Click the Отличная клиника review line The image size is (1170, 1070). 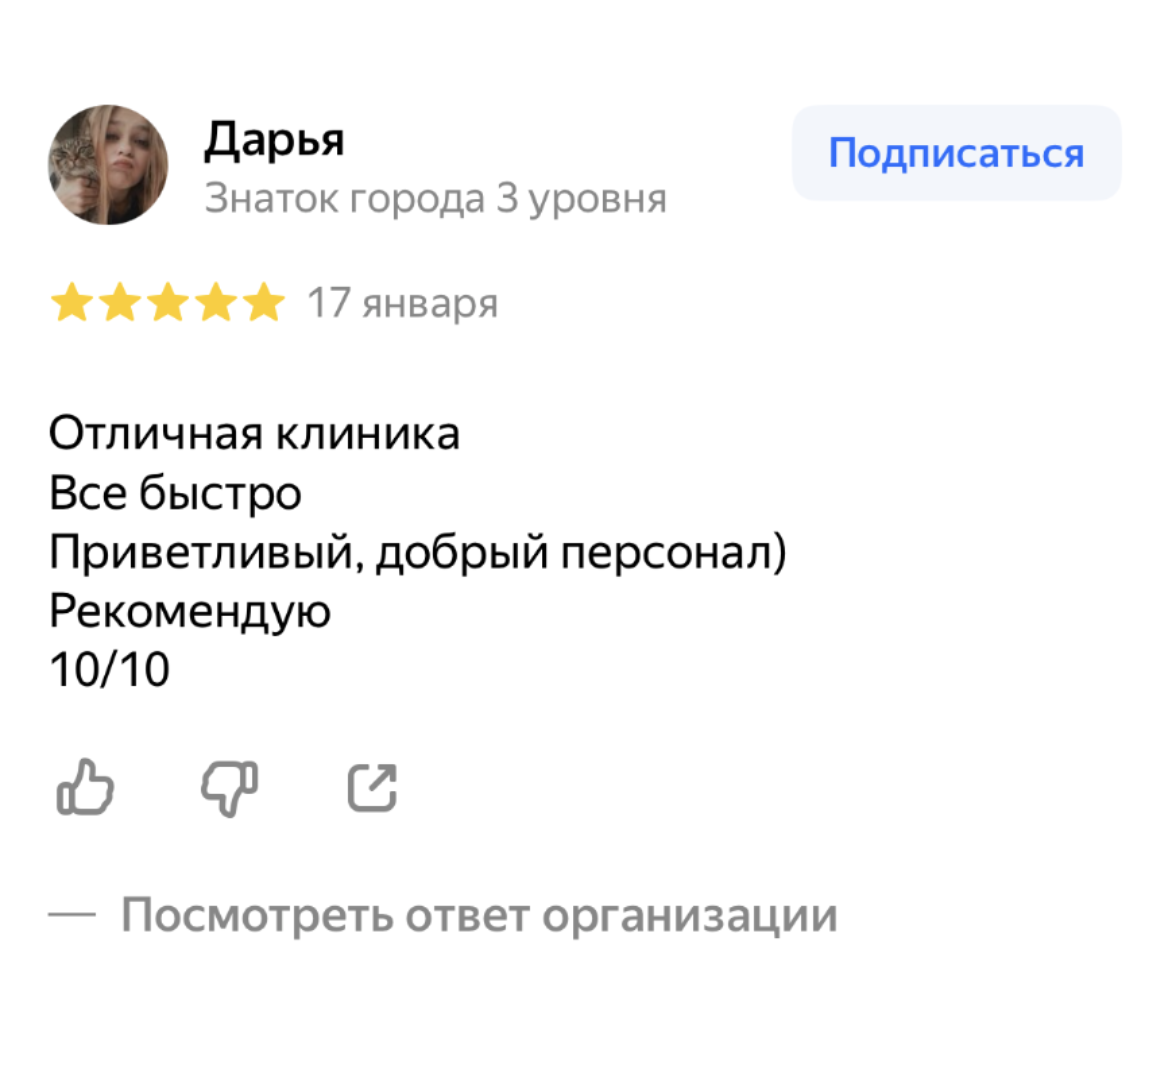click(x=254, y=434)
